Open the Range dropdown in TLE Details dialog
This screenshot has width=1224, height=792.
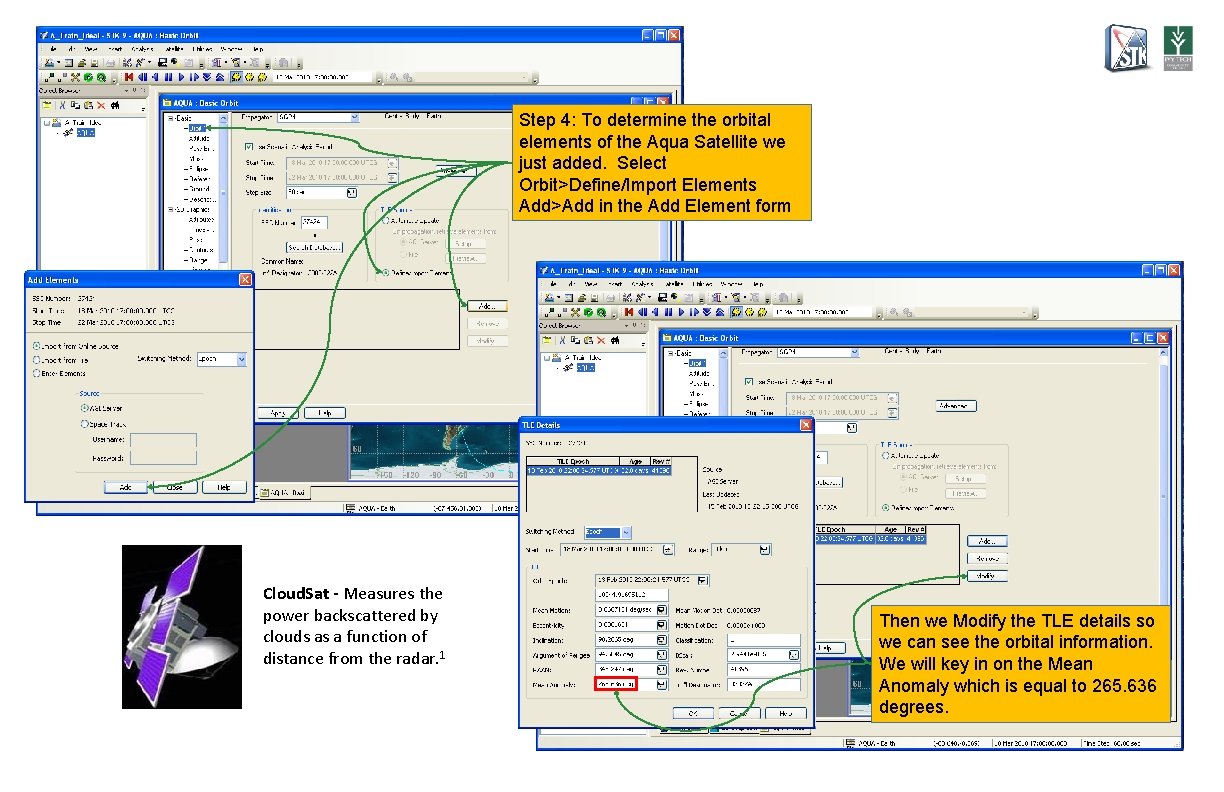[764, 550]
